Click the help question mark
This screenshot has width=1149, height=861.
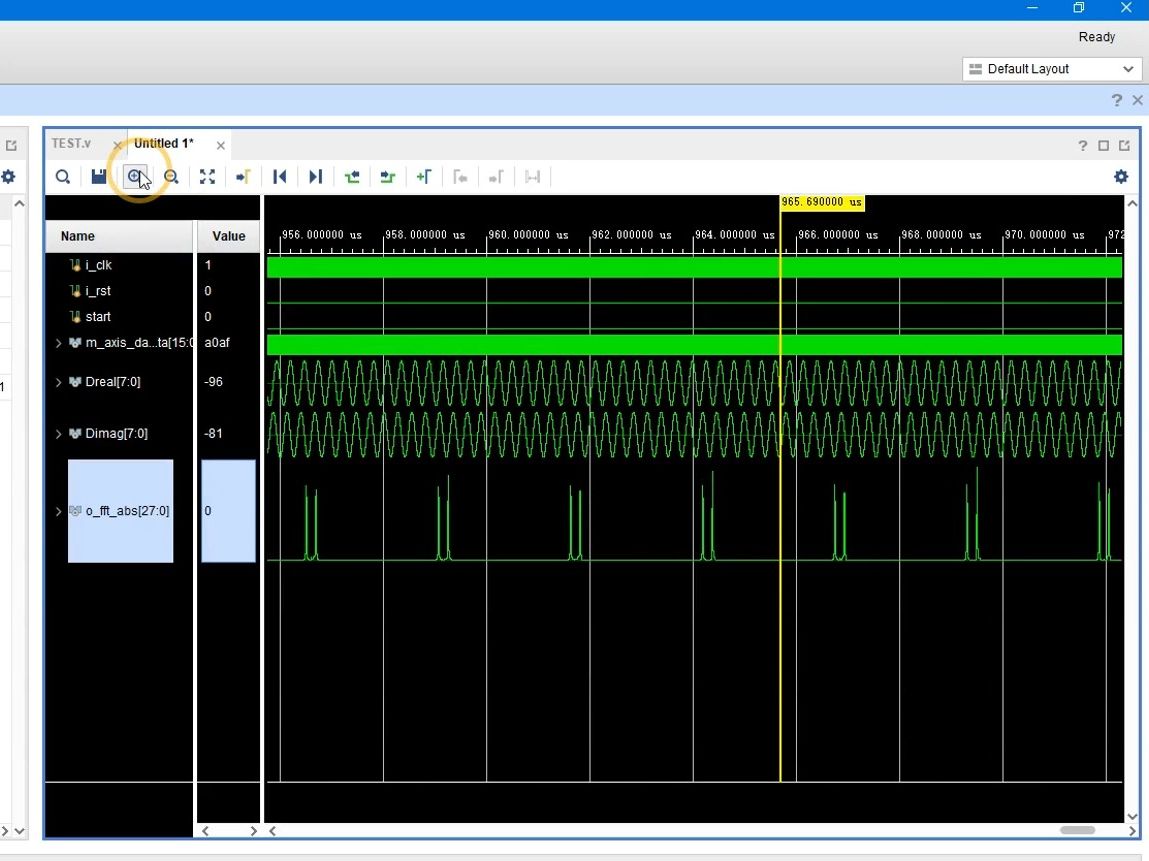click(1083, 146)
